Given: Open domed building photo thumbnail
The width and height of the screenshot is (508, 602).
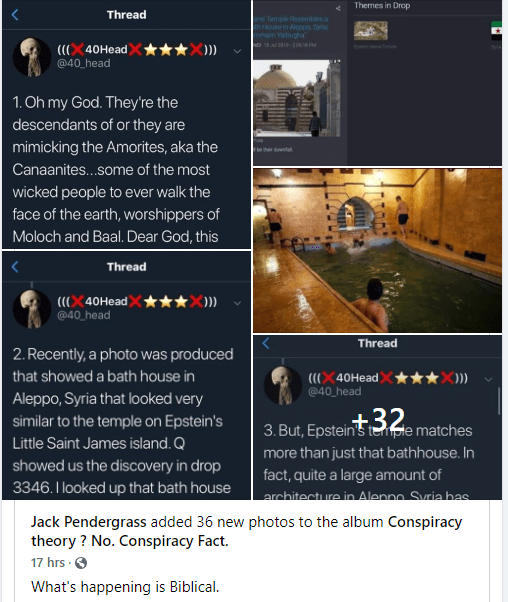Looking at the screenshot, I should (x=296, y=98).
